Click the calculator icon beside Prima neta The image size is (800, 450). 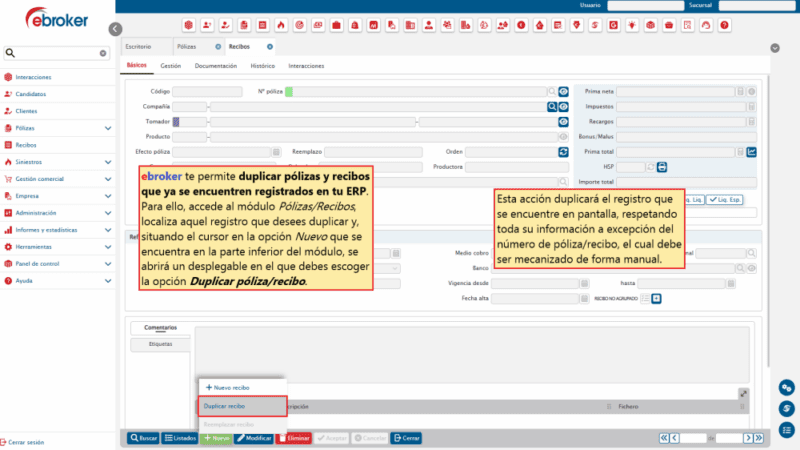coord(740,91)
